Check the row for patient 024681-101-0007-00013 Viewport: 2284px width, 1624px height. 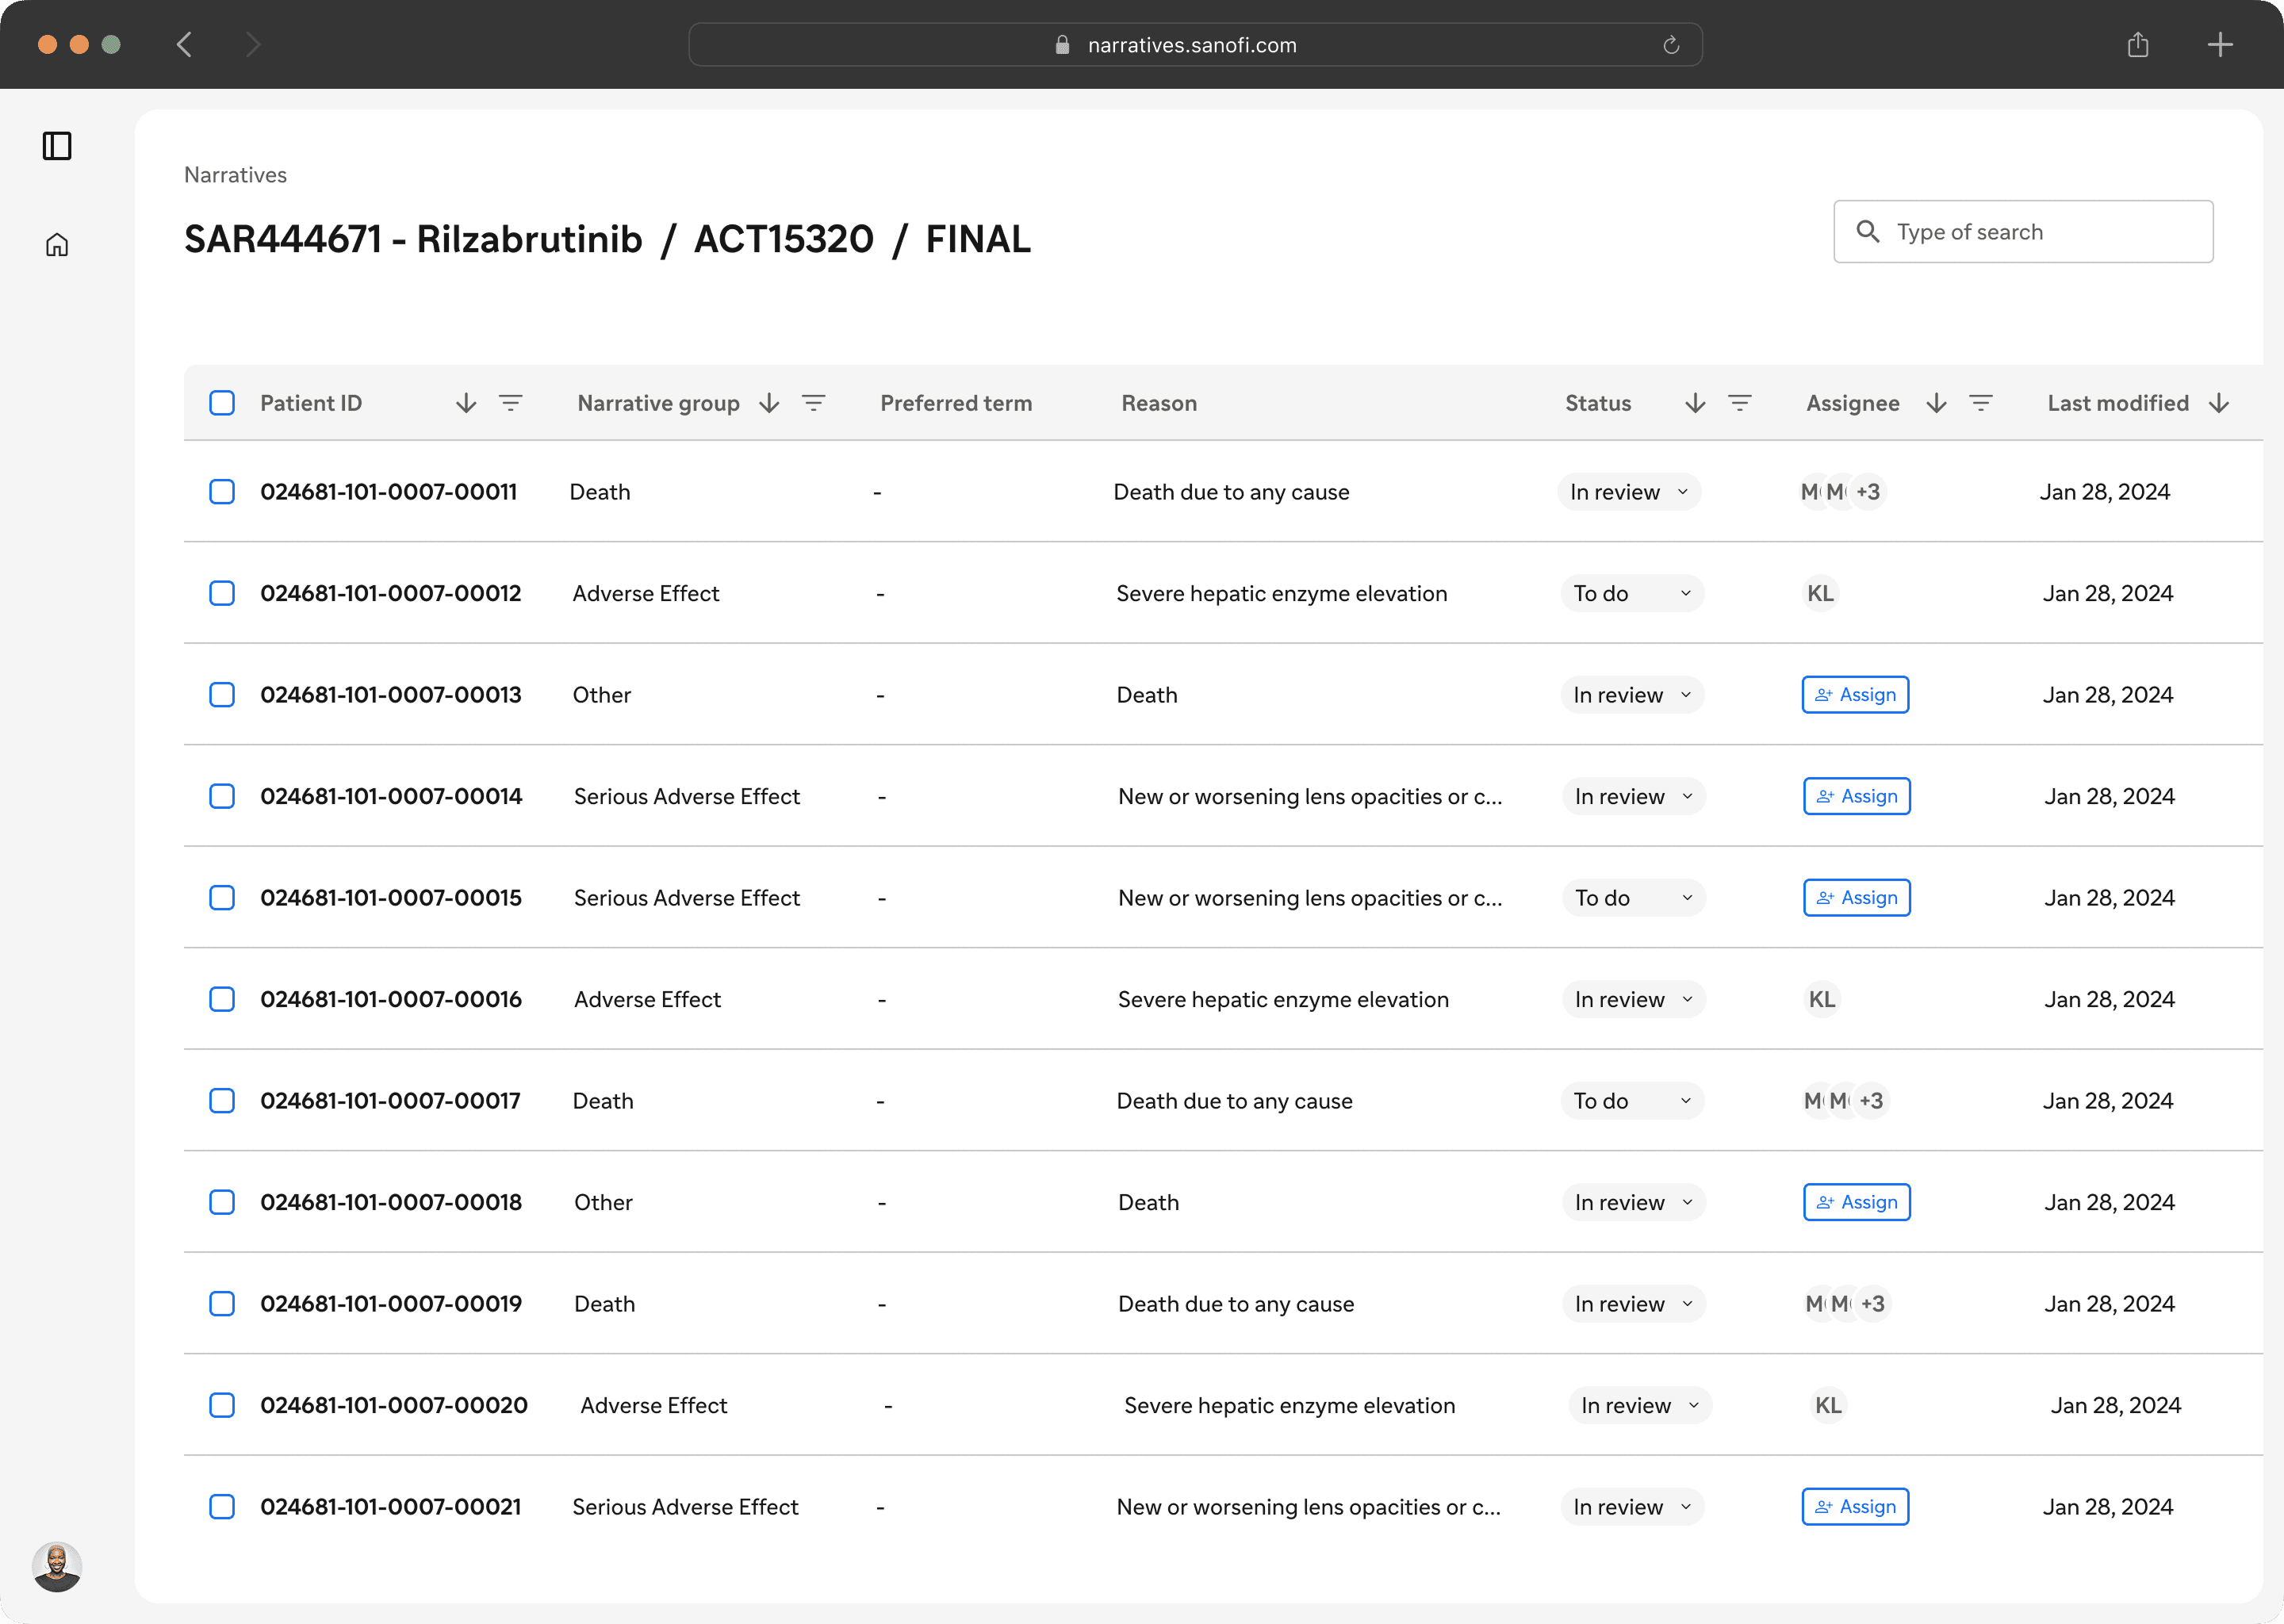coord(222,695)
